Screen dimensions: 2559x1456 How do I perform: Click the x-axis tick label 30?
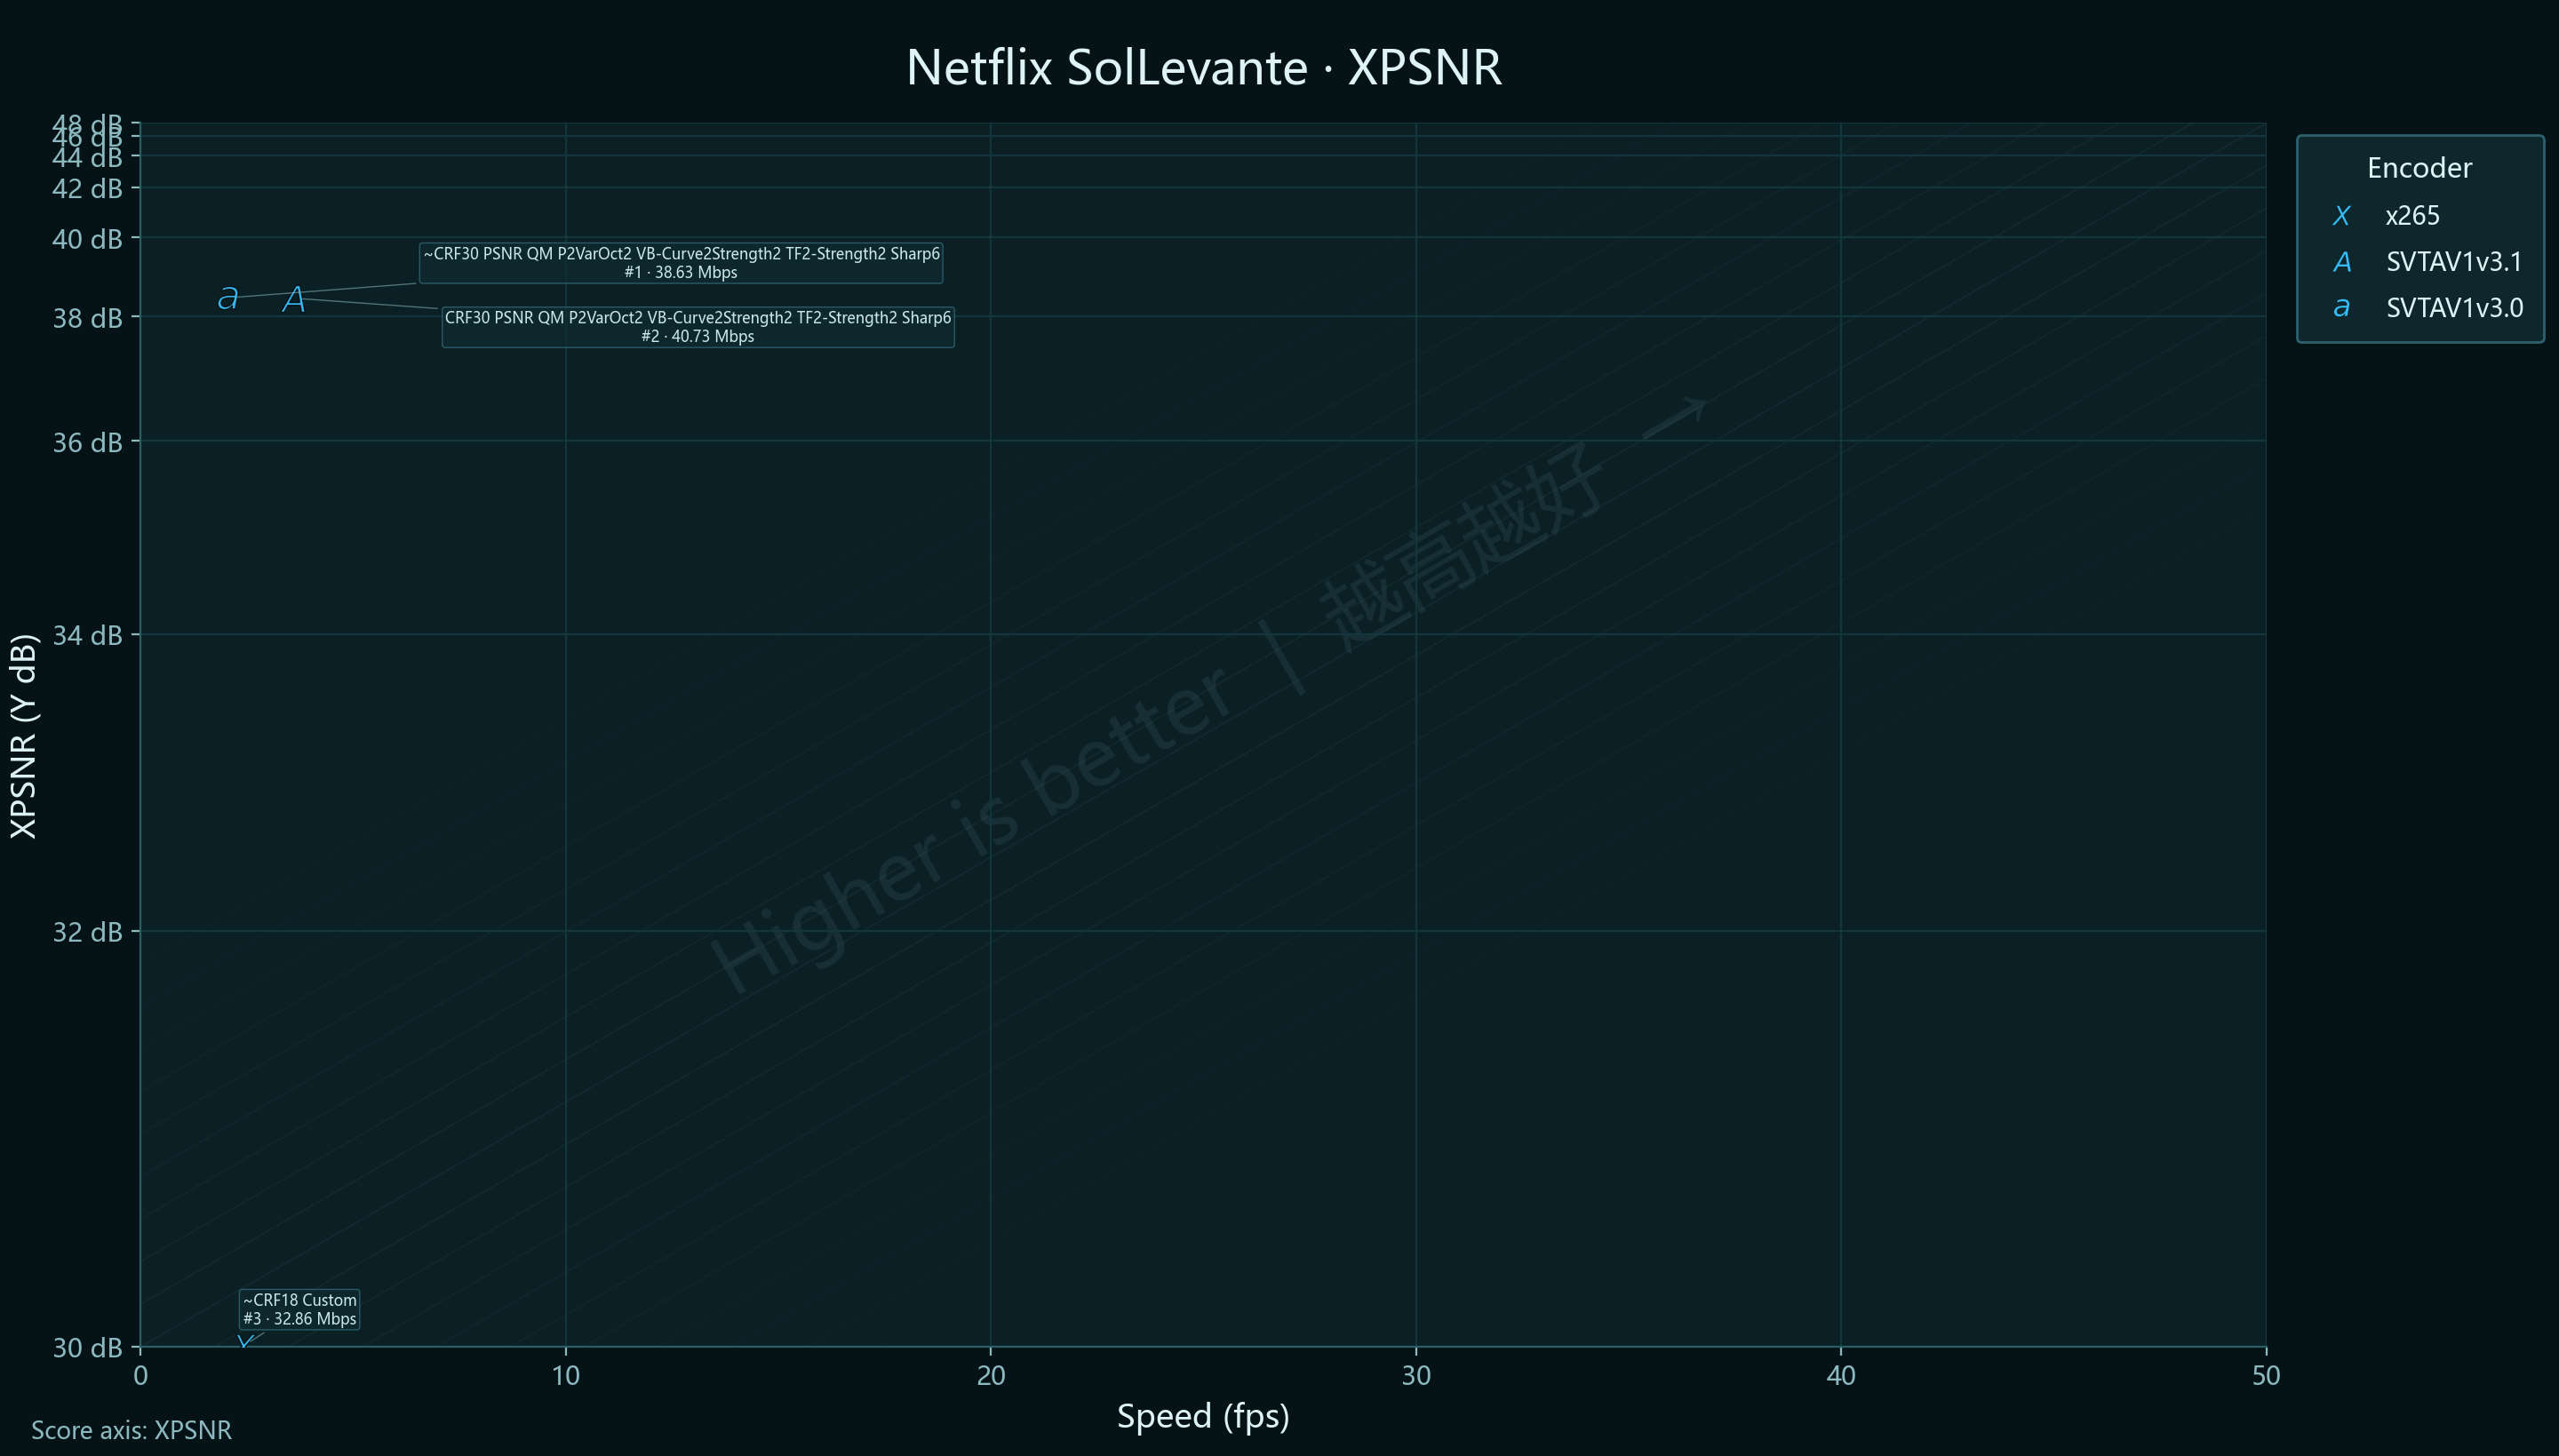[1416, 1376]
